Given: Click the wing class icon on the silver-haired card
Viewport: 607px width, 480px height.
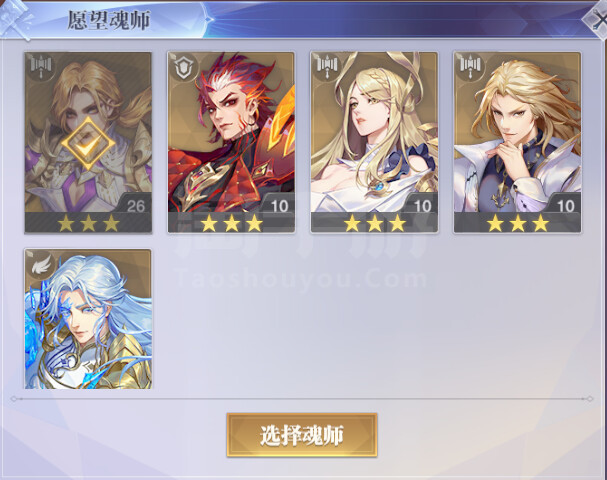Looking at the screenshot, I should (x=41, y=264).
